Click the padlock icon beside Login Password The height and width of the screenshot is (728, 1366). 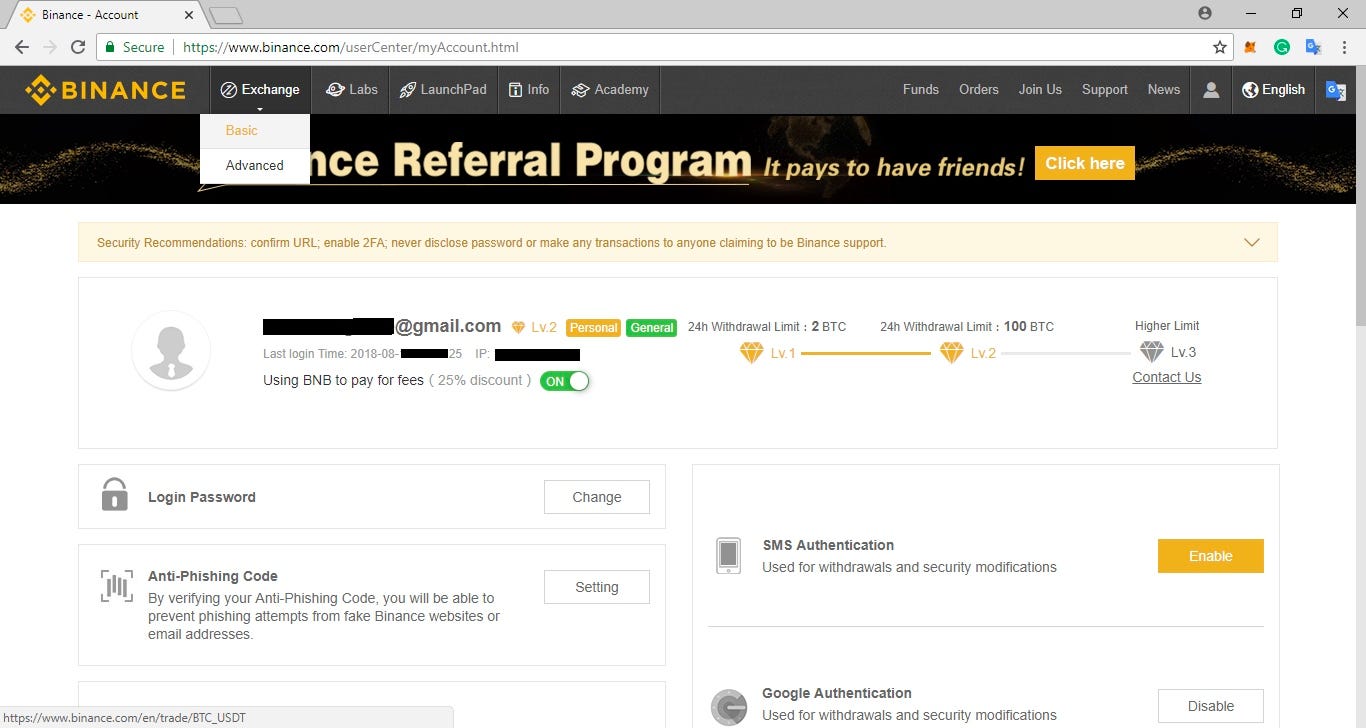click(115, 495)
